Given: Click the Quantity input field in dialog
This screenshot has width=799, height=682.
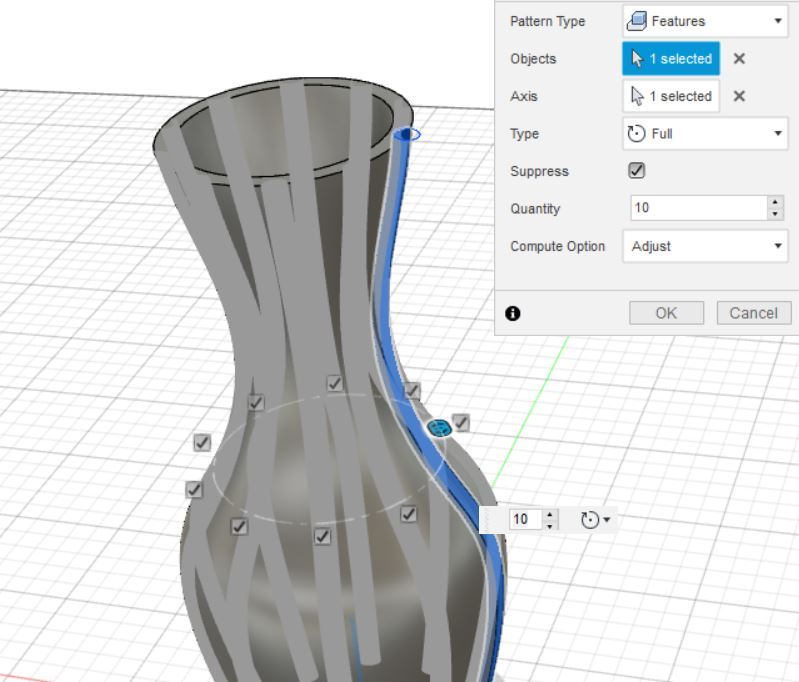Looking at the screenshot, I should tap(699, 208).
